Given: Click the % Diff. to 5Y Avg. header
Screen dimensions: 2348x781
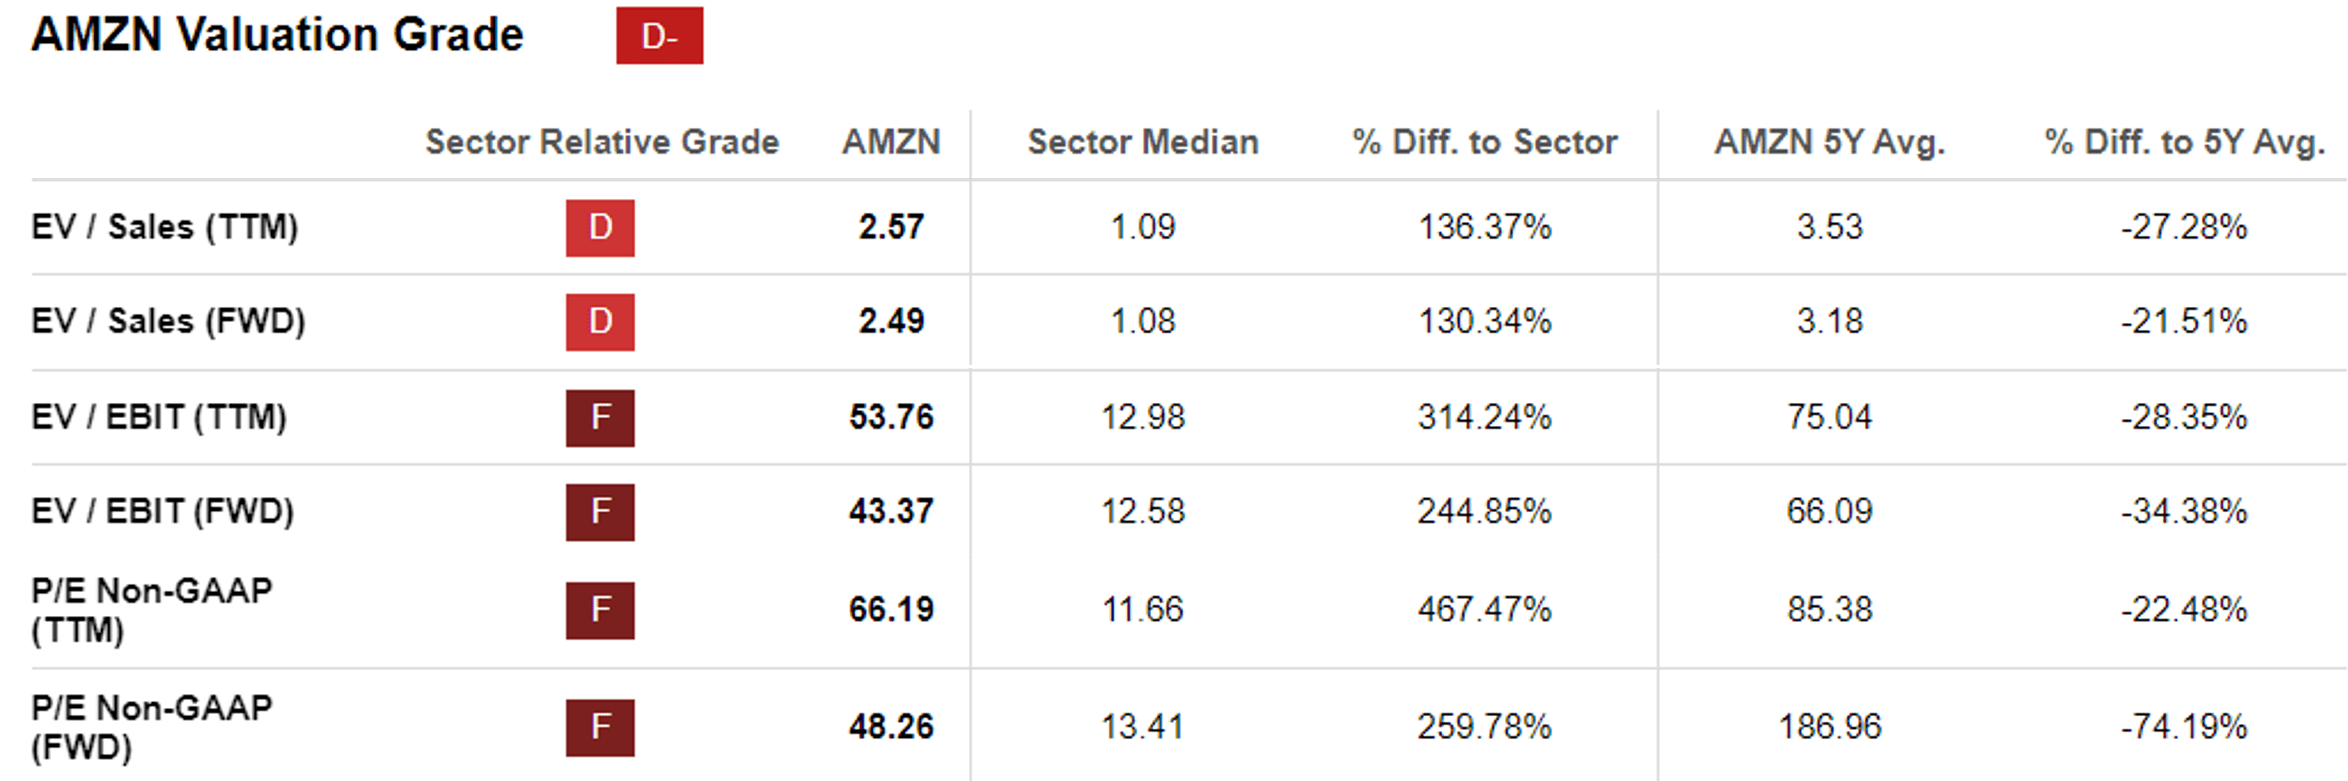Looking at the screenshot, I should point(2184,142).
